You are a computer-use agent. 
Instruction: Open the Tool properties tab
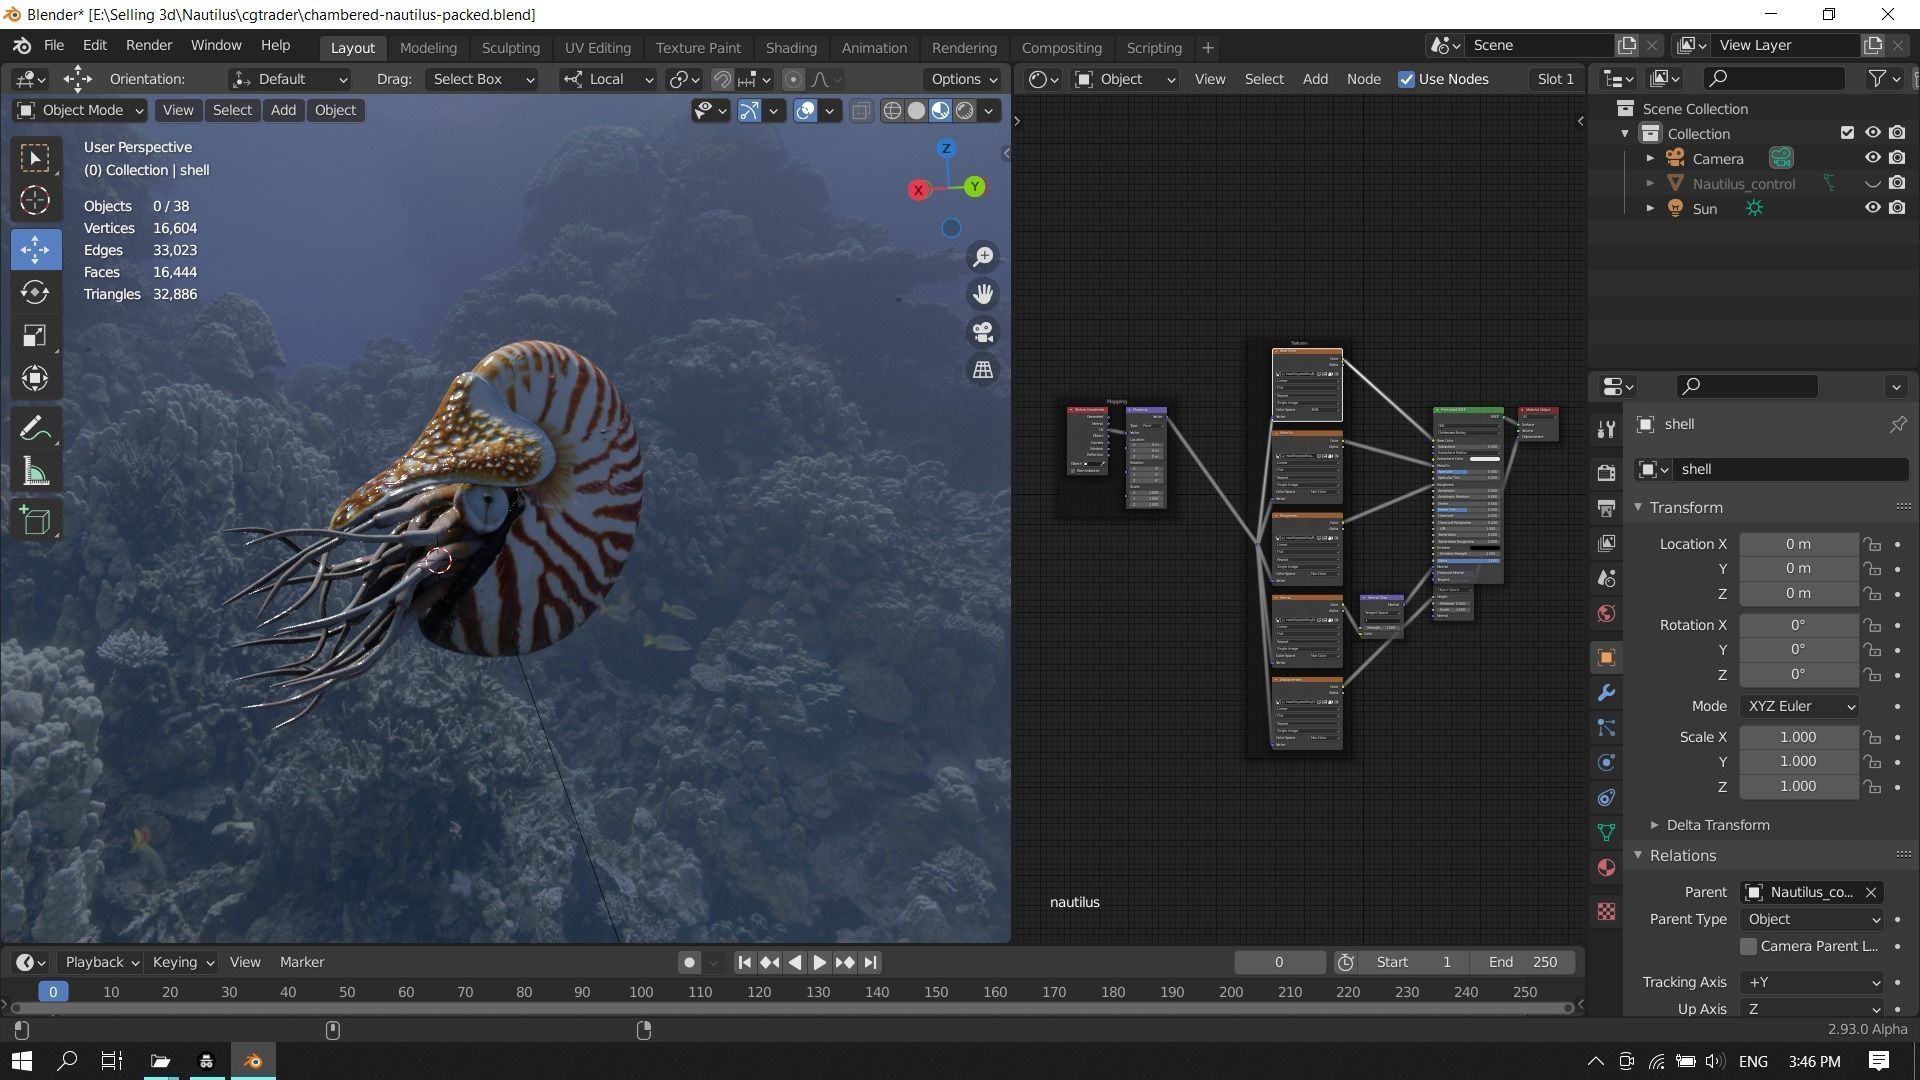pos(1606,429)
